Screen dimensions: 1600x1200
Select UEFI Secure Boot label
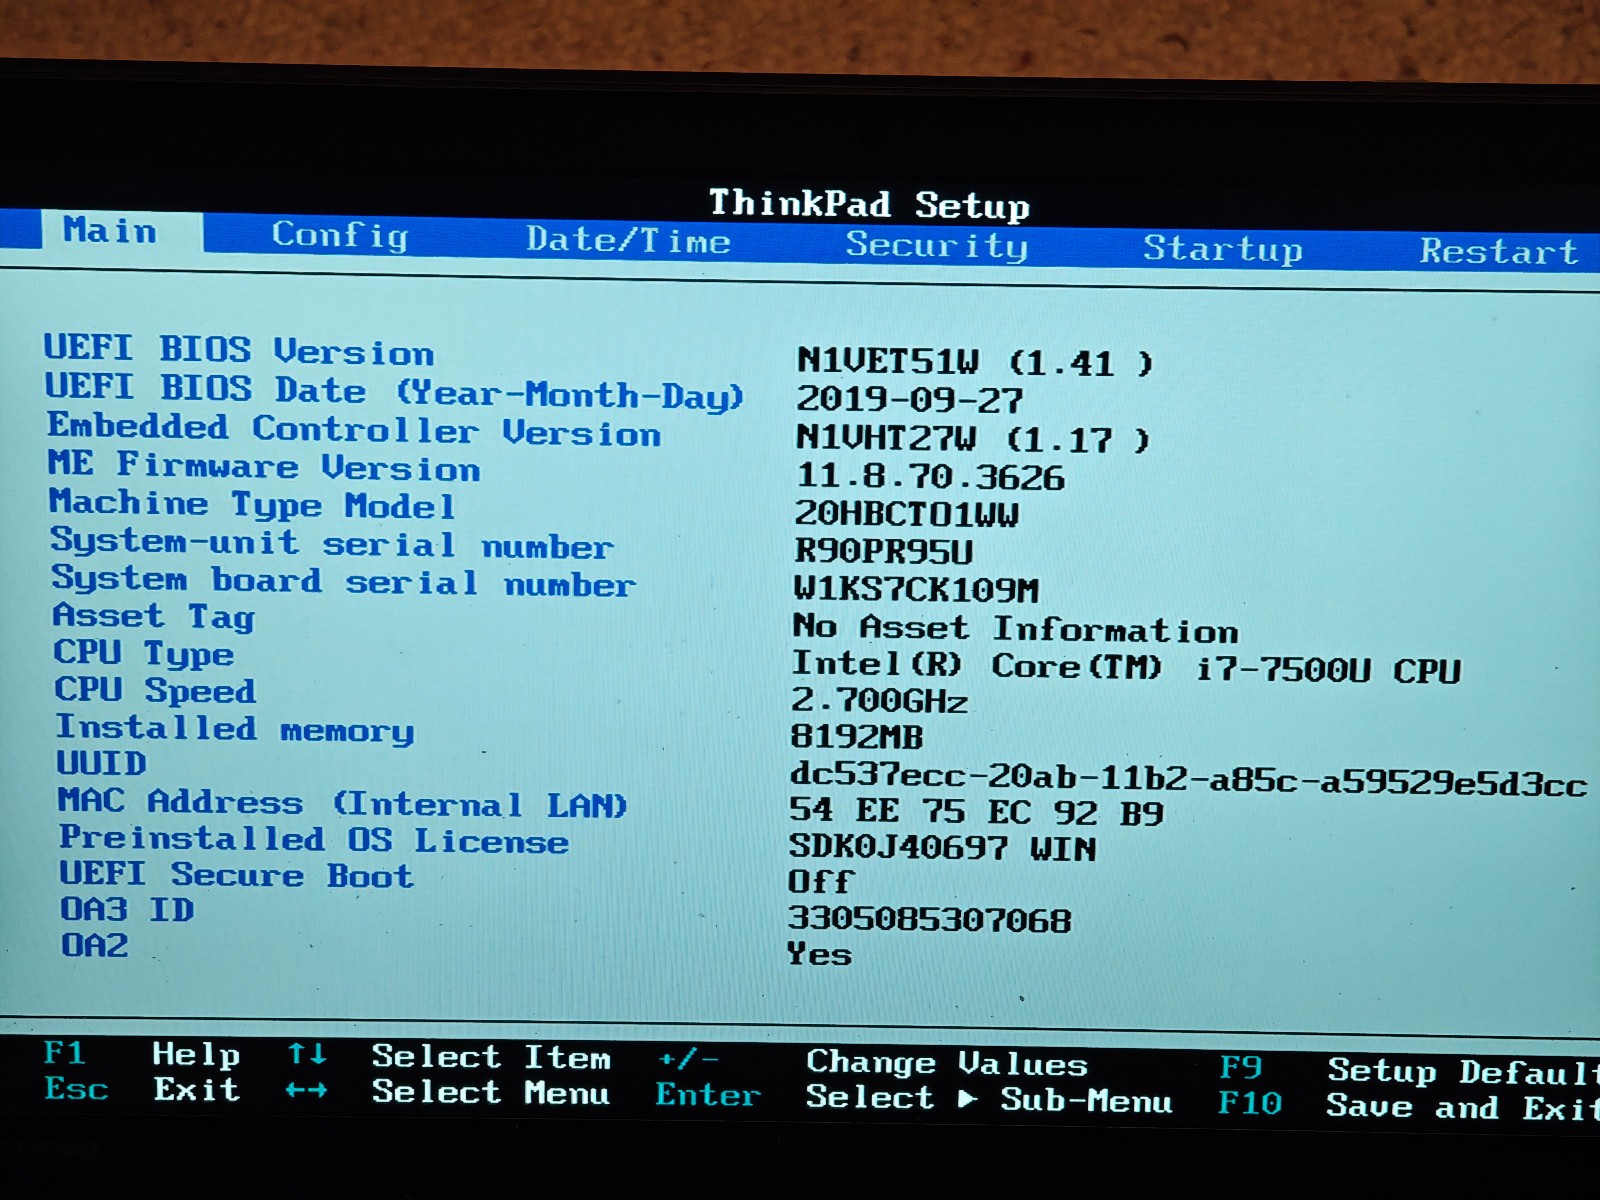click(236, 875)
